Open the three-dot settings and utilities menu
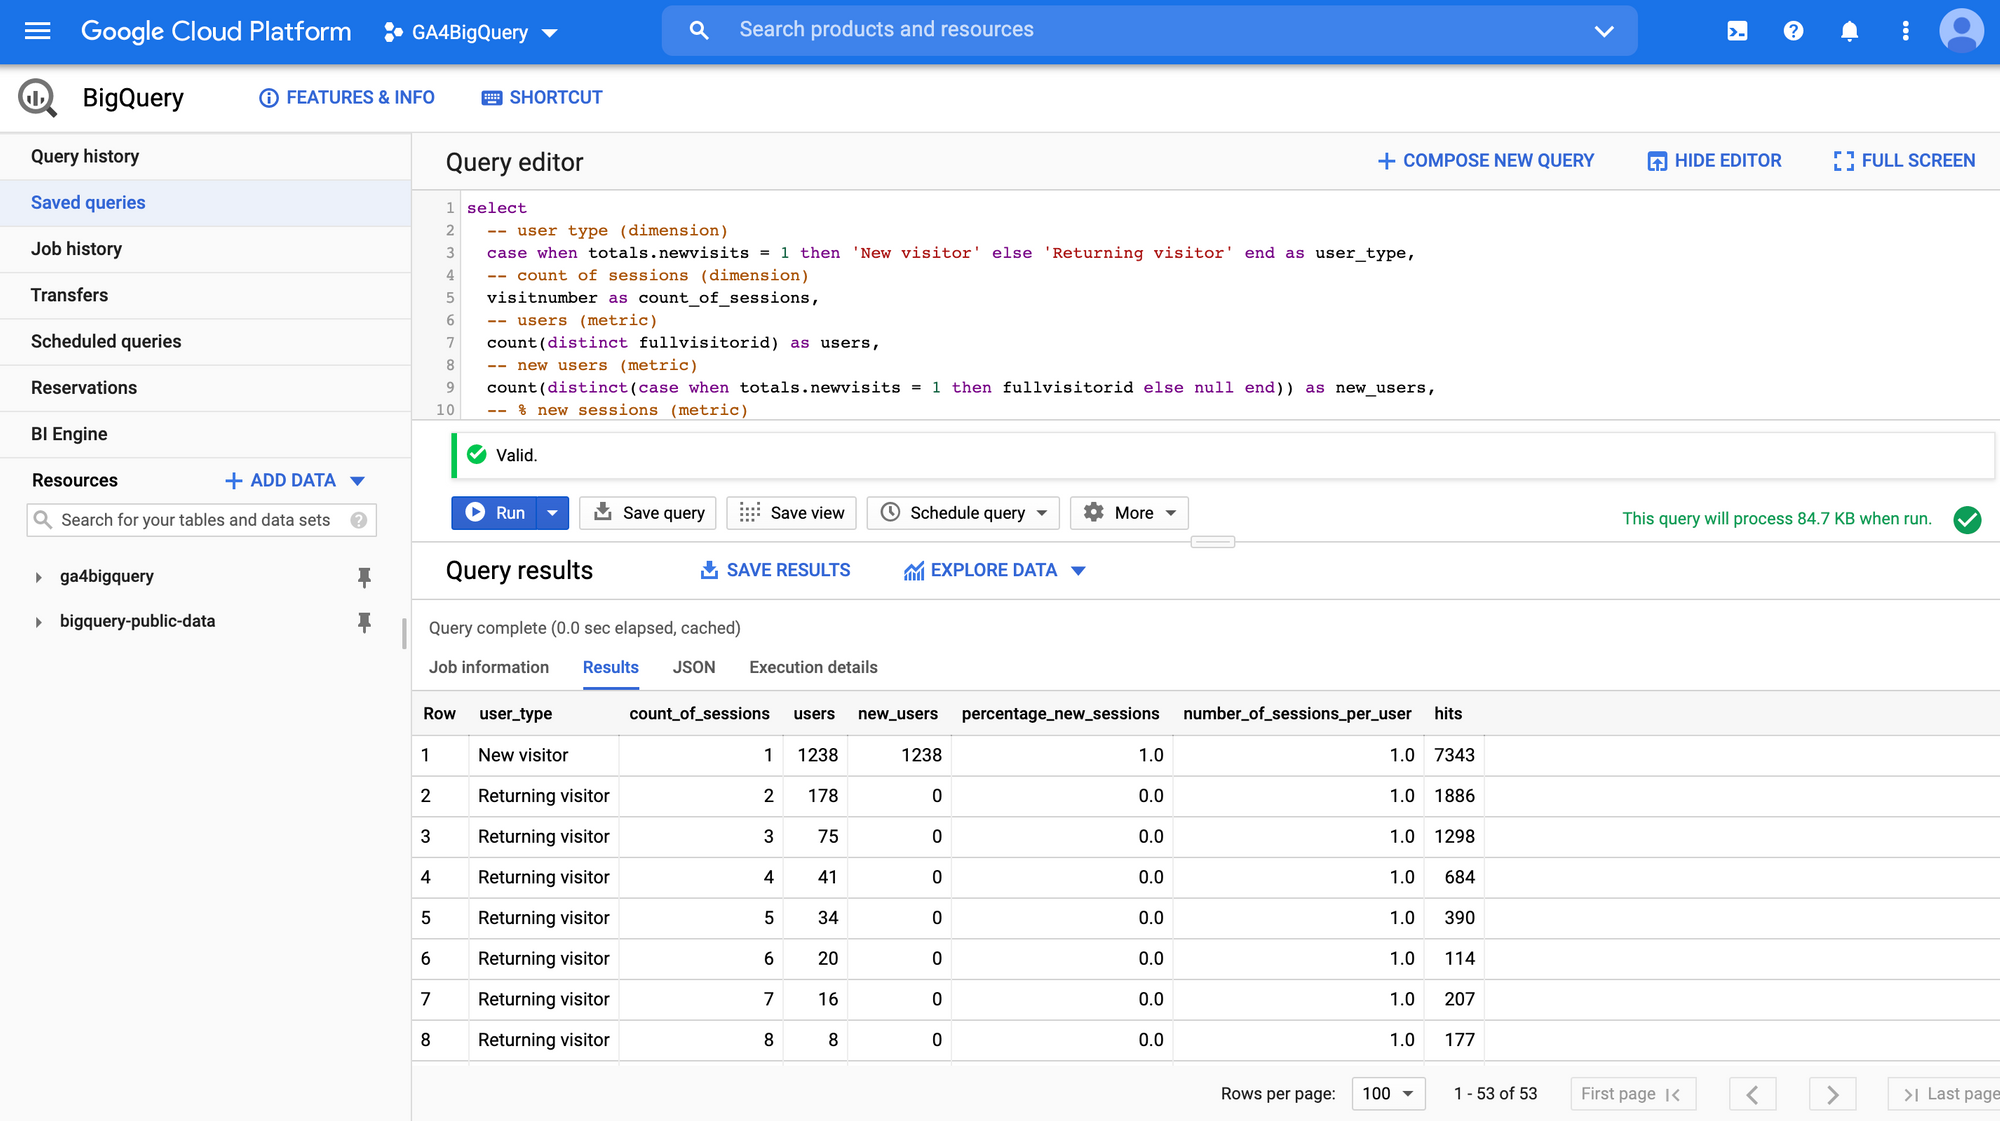 tap(1905, 31)
